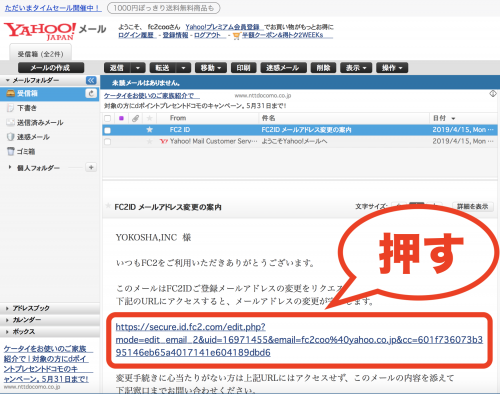Click the 削除 delete button
Viewport: 500px width, 394px height.
[323, 68]
